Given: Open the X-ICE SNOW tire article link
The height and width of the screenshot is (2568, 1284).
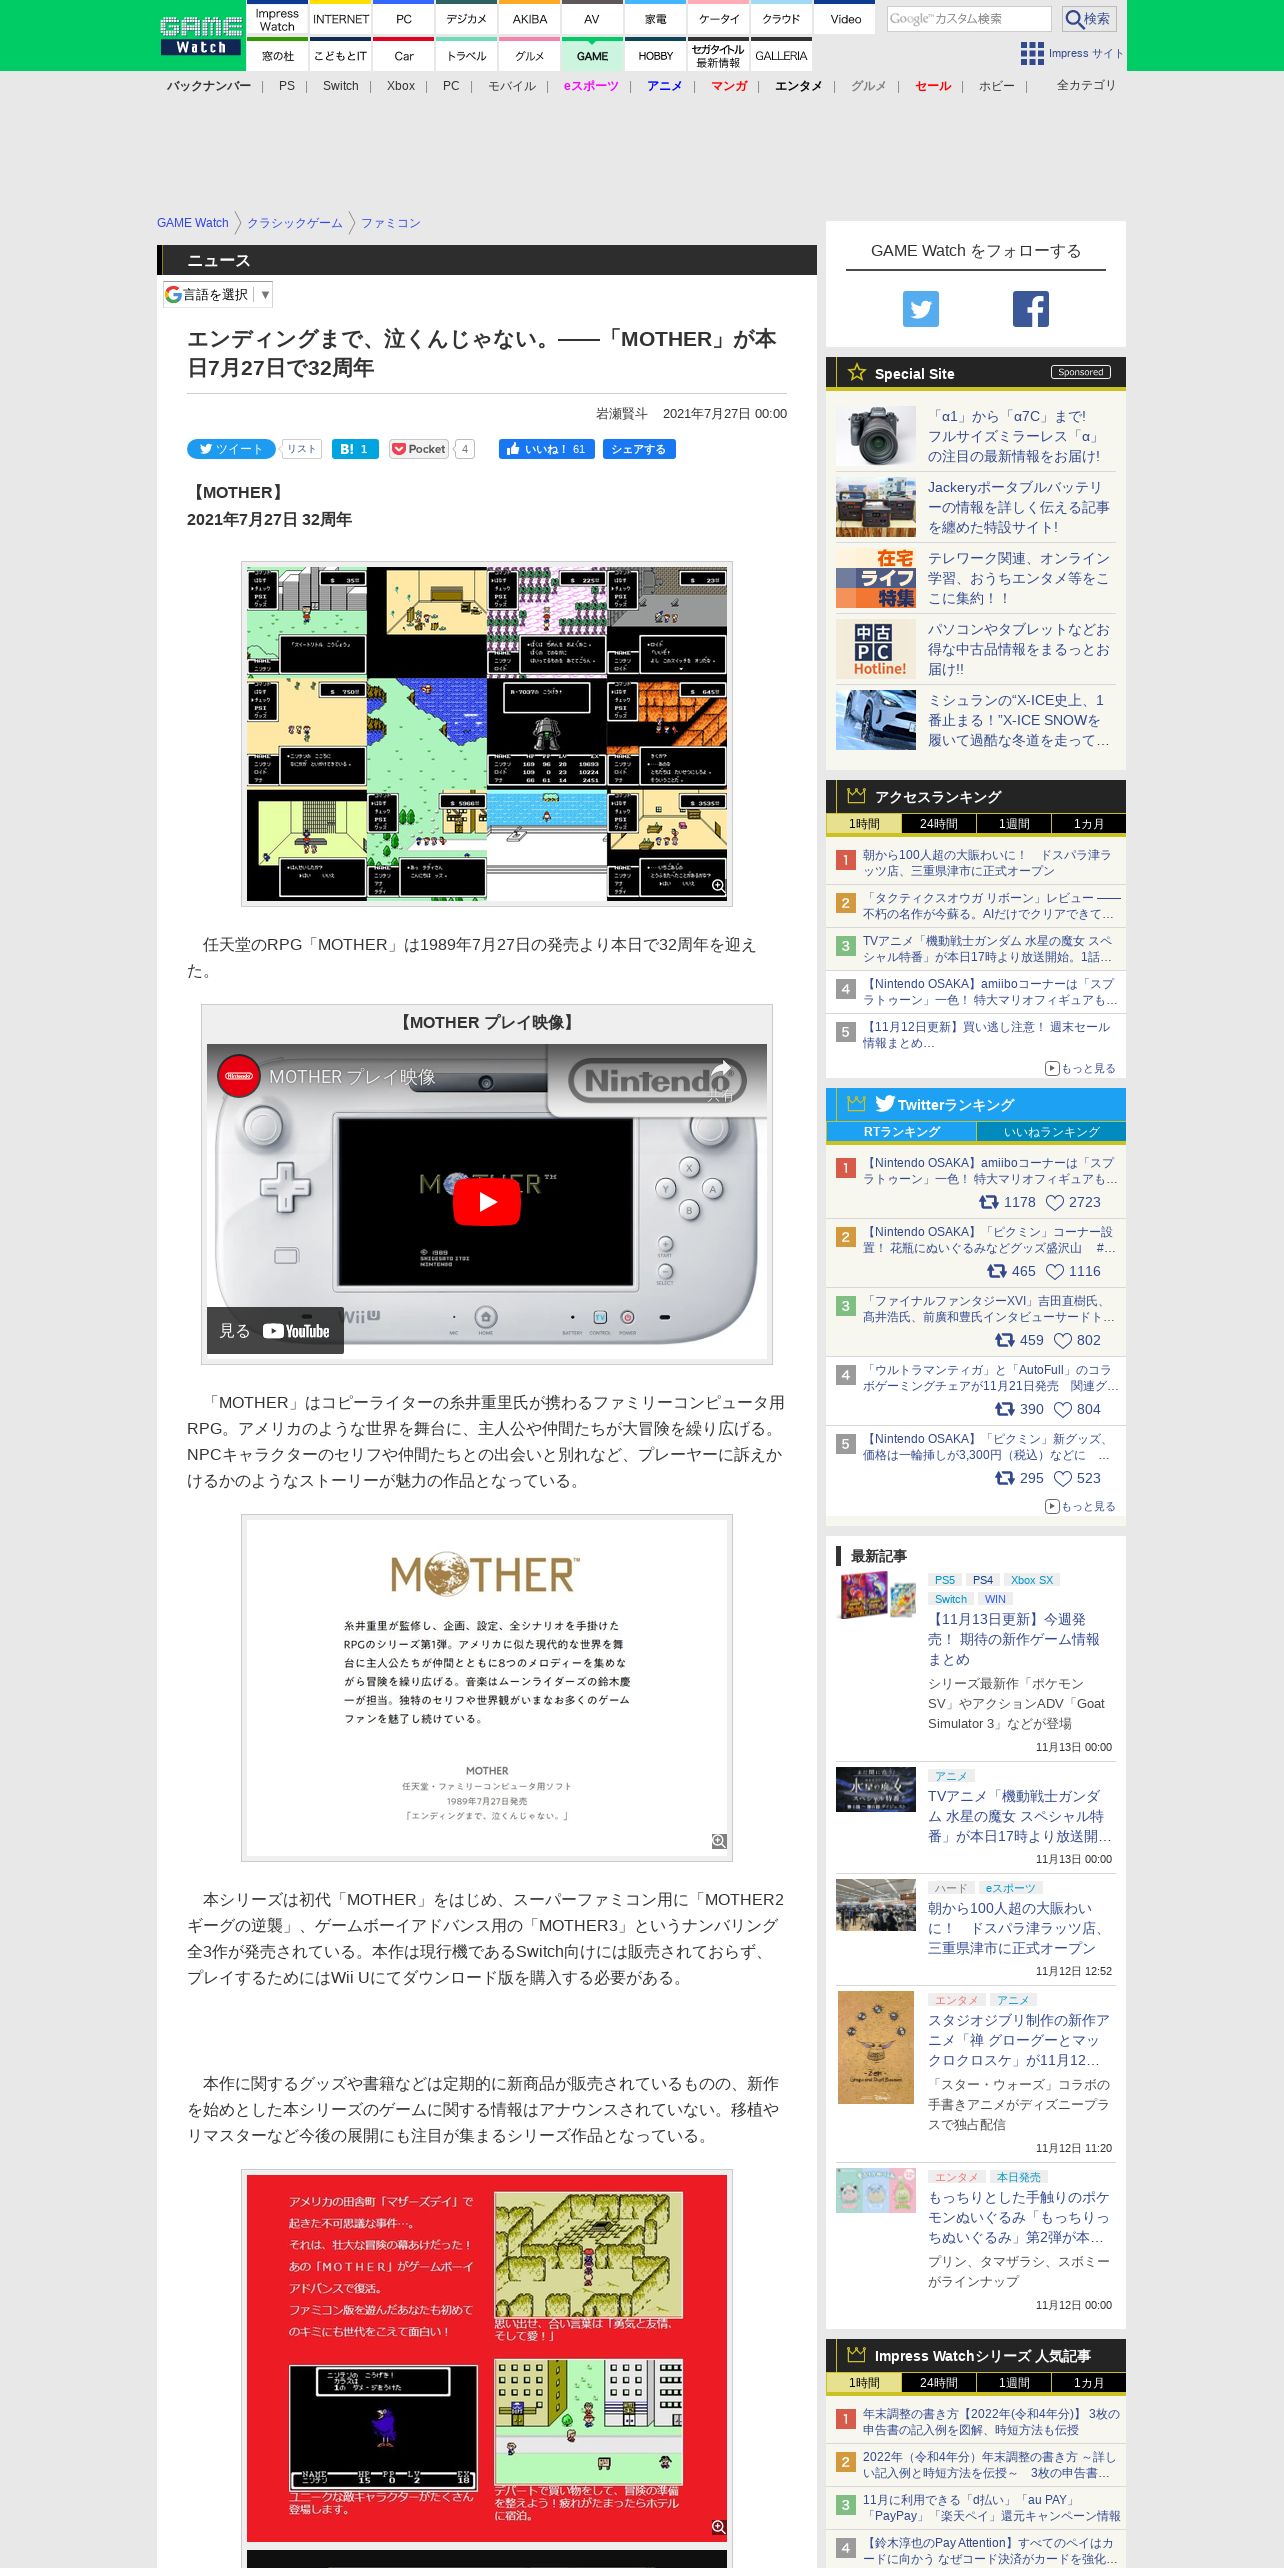Looking at the screenshot, I should (1018, 720).
